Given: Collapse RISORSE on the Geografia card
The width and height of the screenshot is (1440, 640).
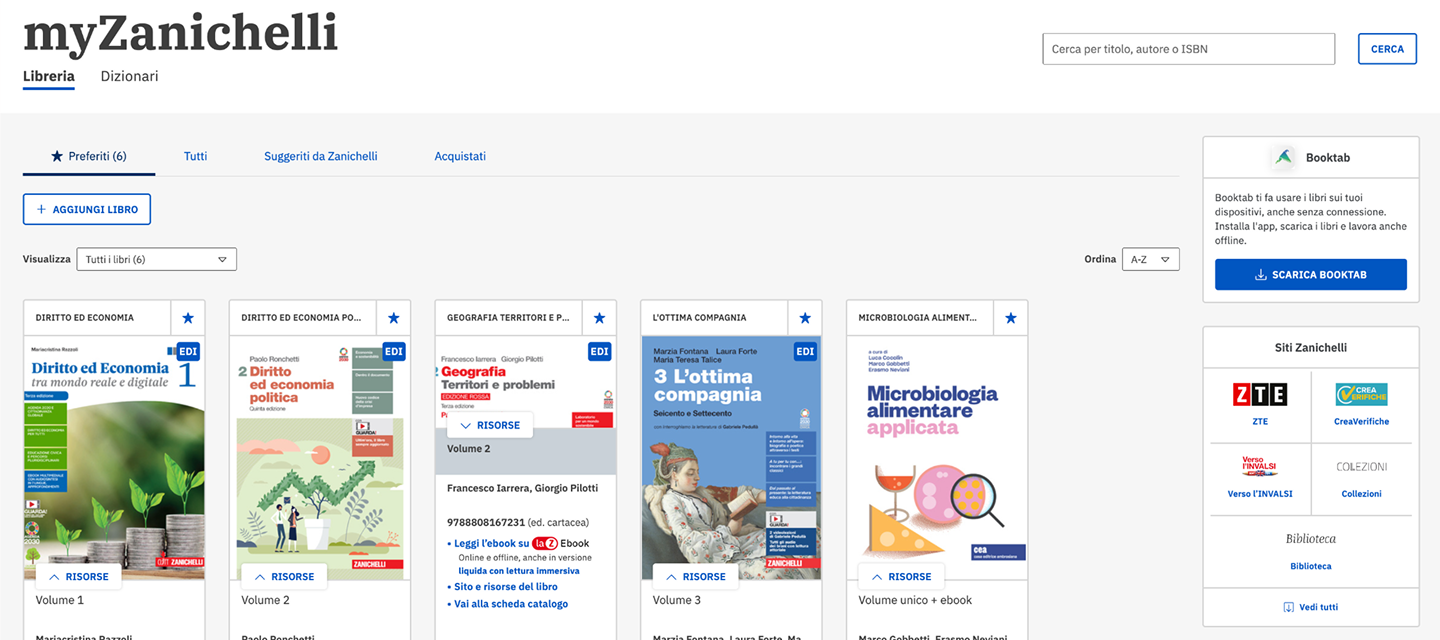Looking at the screenshot, I should (x=490, y=425).
